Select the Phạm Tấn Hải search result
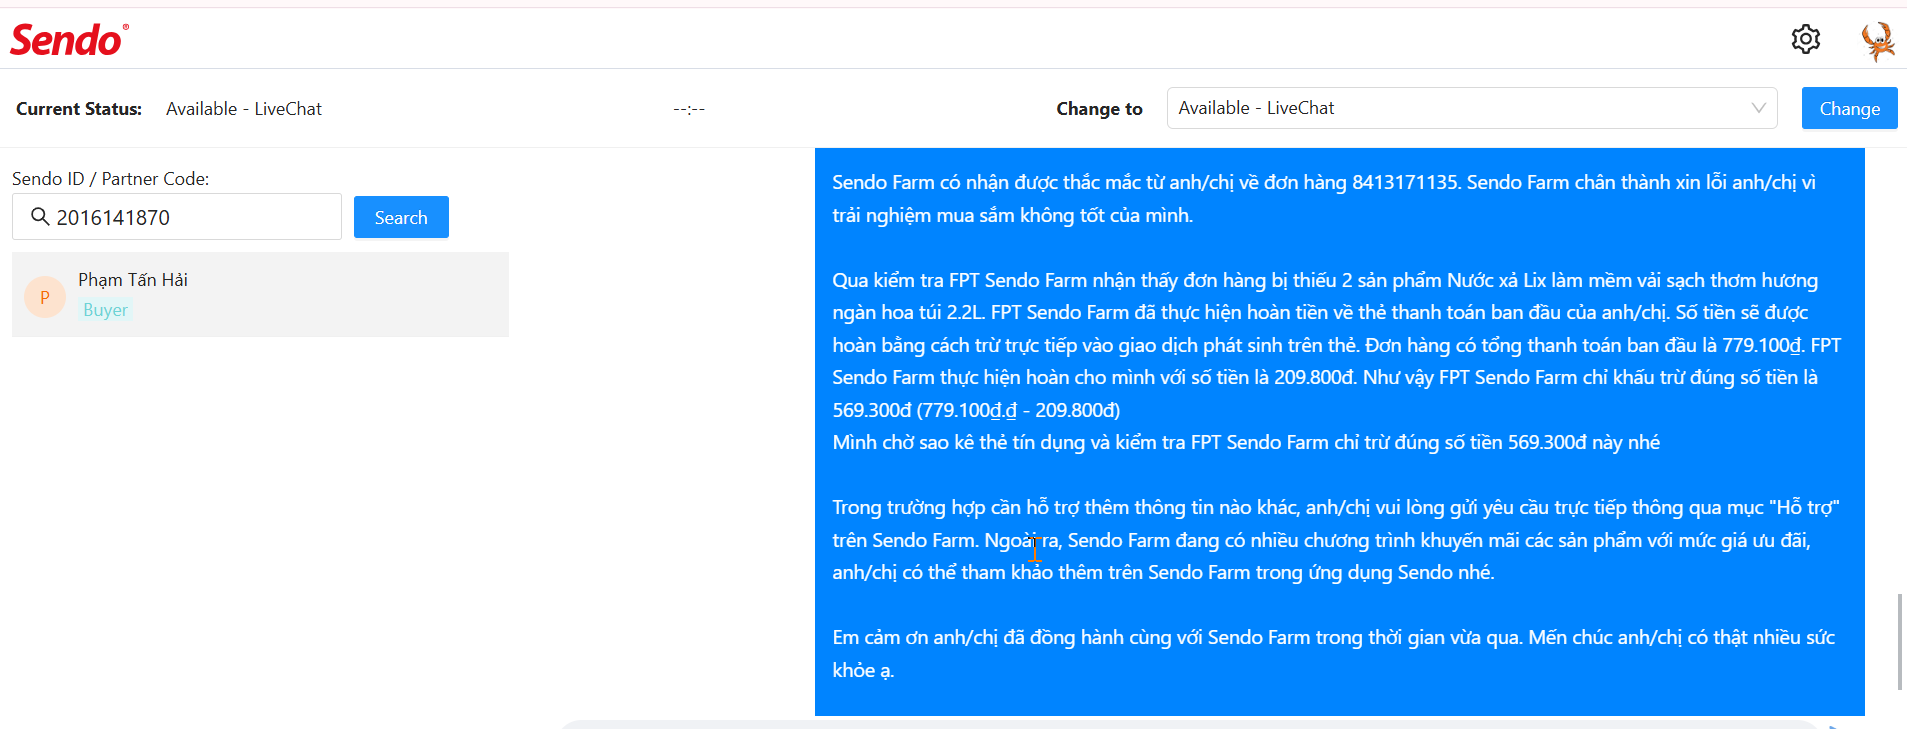This screenshot has width=1907, height=729. click(x=260, y=294)
